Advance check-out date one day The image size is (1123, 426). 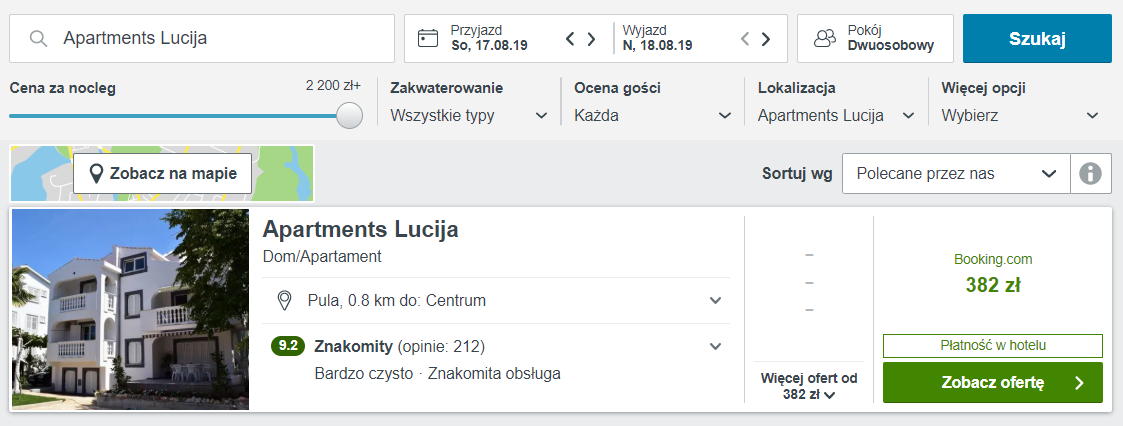click(766, 39)
